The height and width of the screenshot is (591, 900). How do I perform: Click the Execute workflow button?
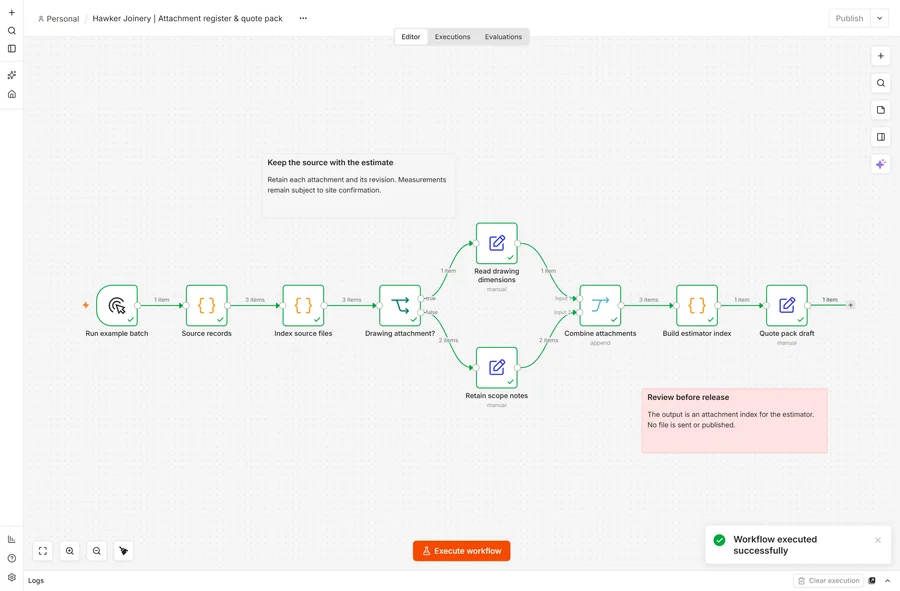(x=461, y=551)
